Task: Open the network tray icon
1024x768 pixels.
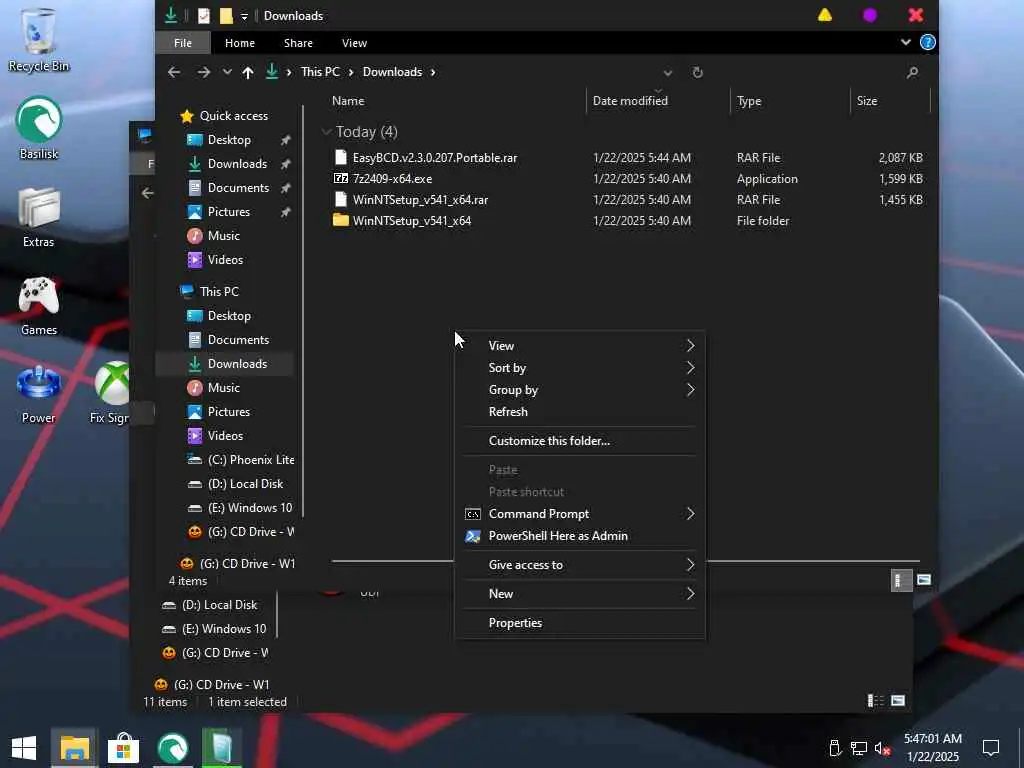Action: [859, 748]
